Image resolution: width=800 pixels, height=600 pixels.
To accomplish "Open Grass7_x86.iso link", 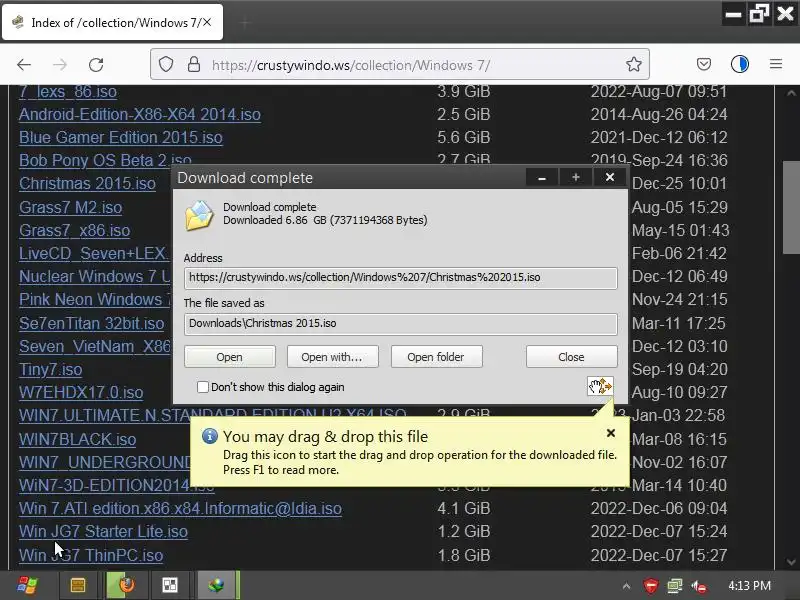I will click(74, 230).
